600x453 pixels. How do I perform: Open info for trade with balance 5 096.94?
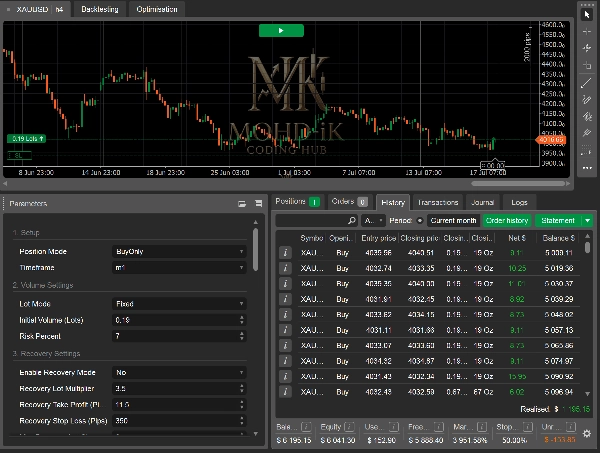point(285,392)
